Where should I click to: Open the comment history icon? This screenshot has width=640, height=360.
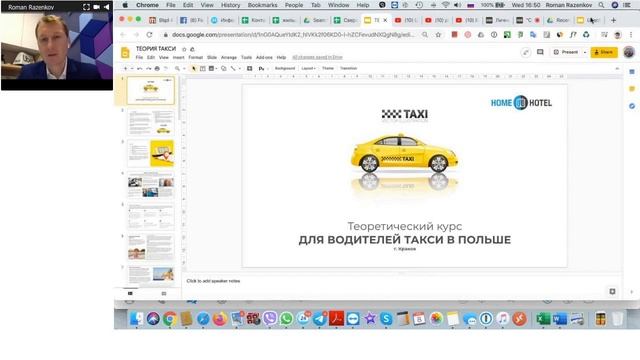point(540,52)
